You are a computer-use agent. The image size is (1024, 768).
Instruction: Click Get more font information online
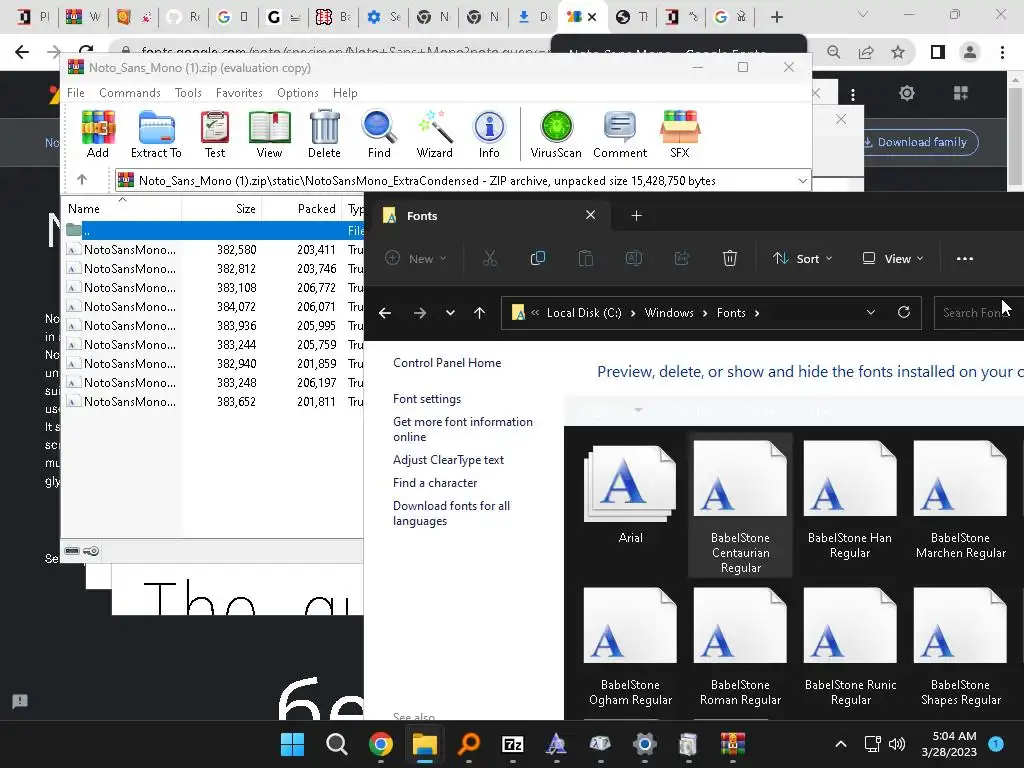(x=462, y=429)
